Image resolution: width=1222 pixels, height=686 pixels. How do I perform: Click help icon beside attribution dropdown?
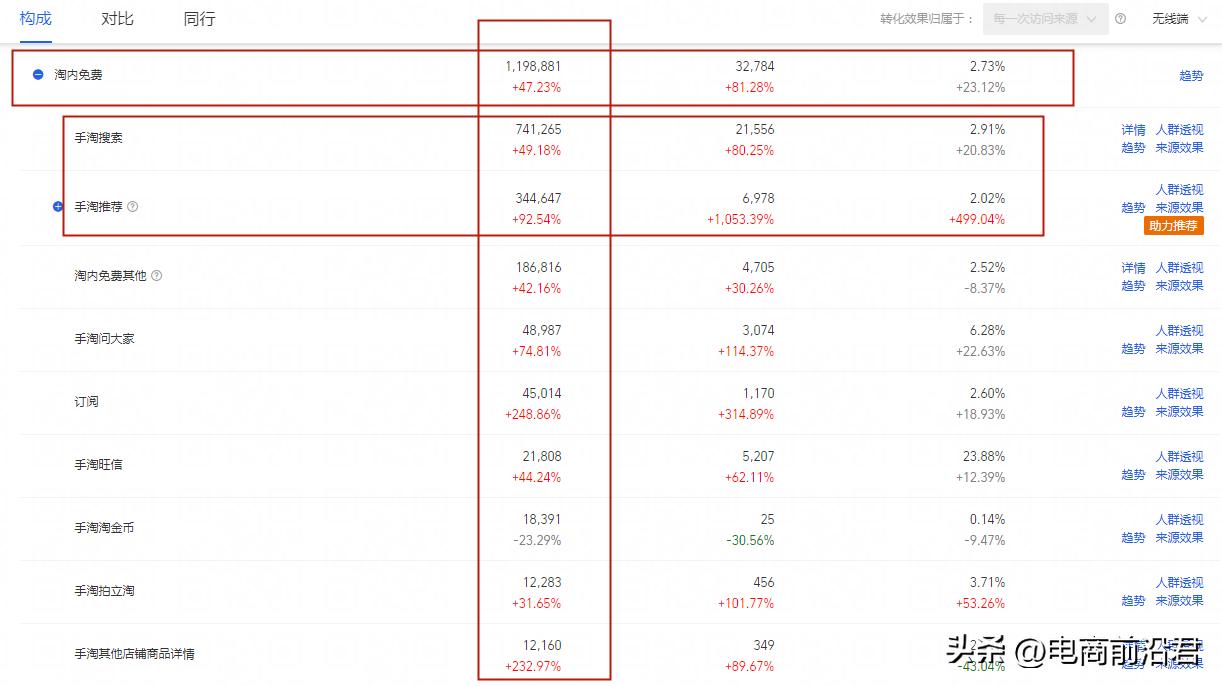point(1120,19)
